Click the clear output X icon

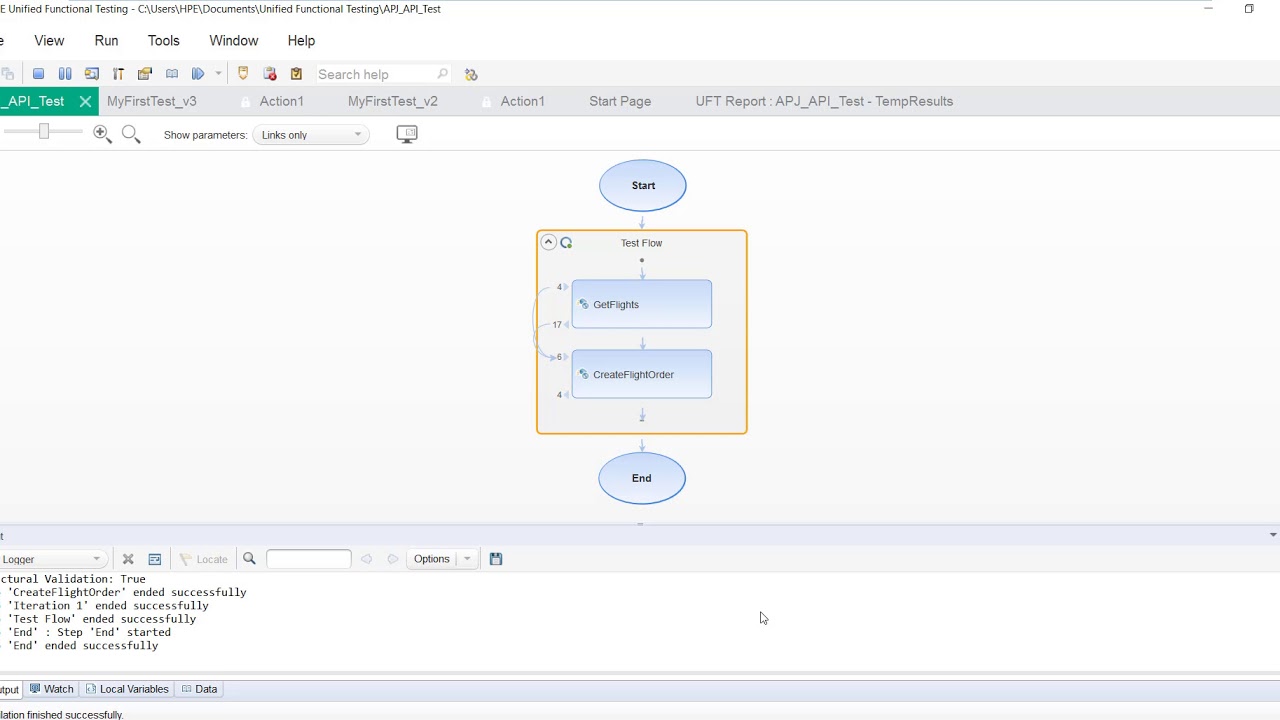click(128, 559)
